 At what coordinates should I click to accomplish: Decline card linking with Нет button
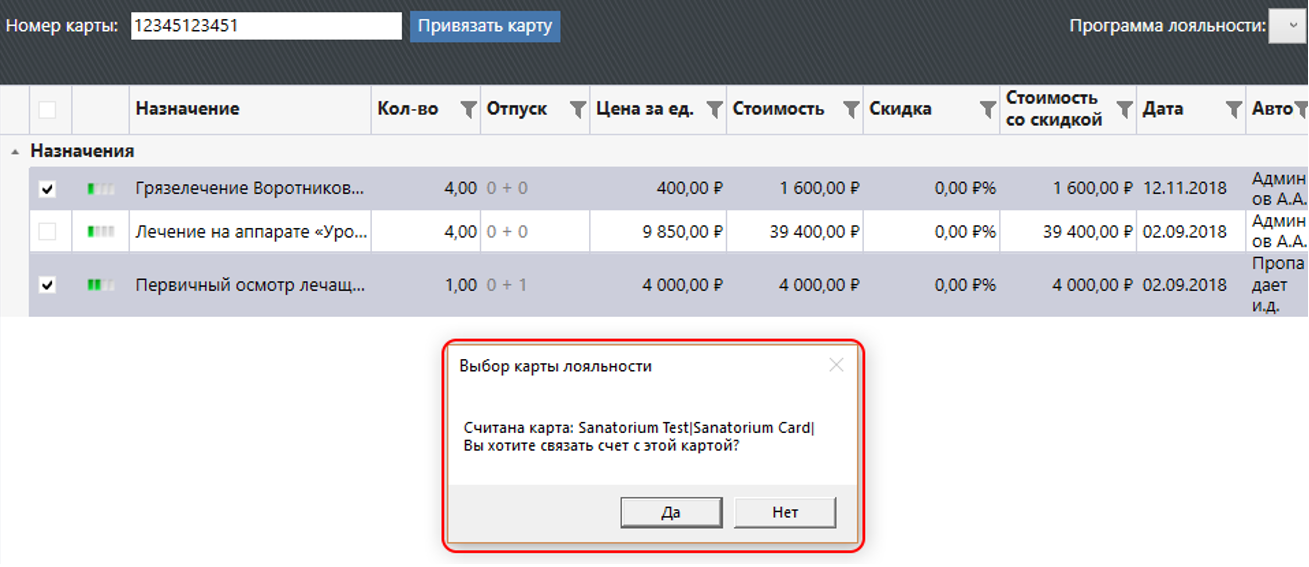coord(785,513)
